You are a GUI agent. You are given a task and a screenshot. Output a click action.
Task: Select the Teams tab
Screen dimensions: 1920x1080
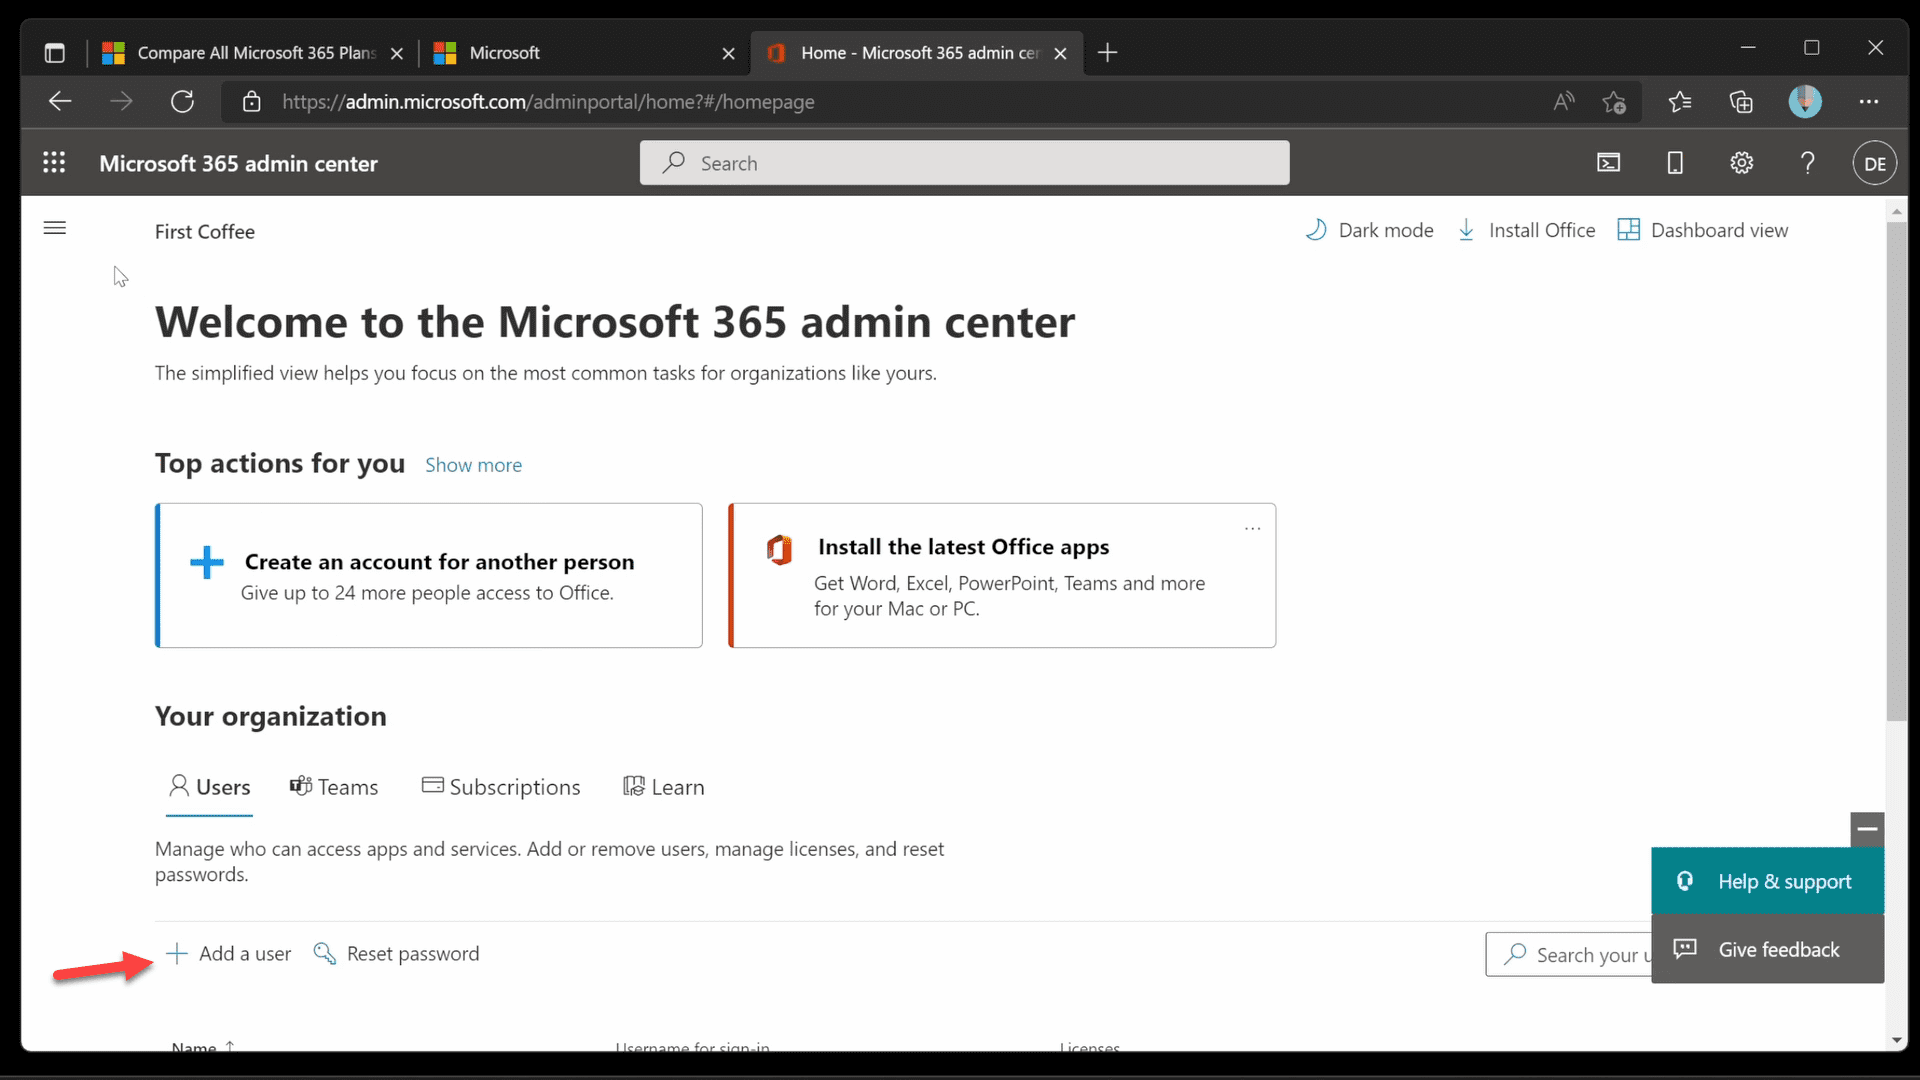pyautogui.click(x=334, y=787)
